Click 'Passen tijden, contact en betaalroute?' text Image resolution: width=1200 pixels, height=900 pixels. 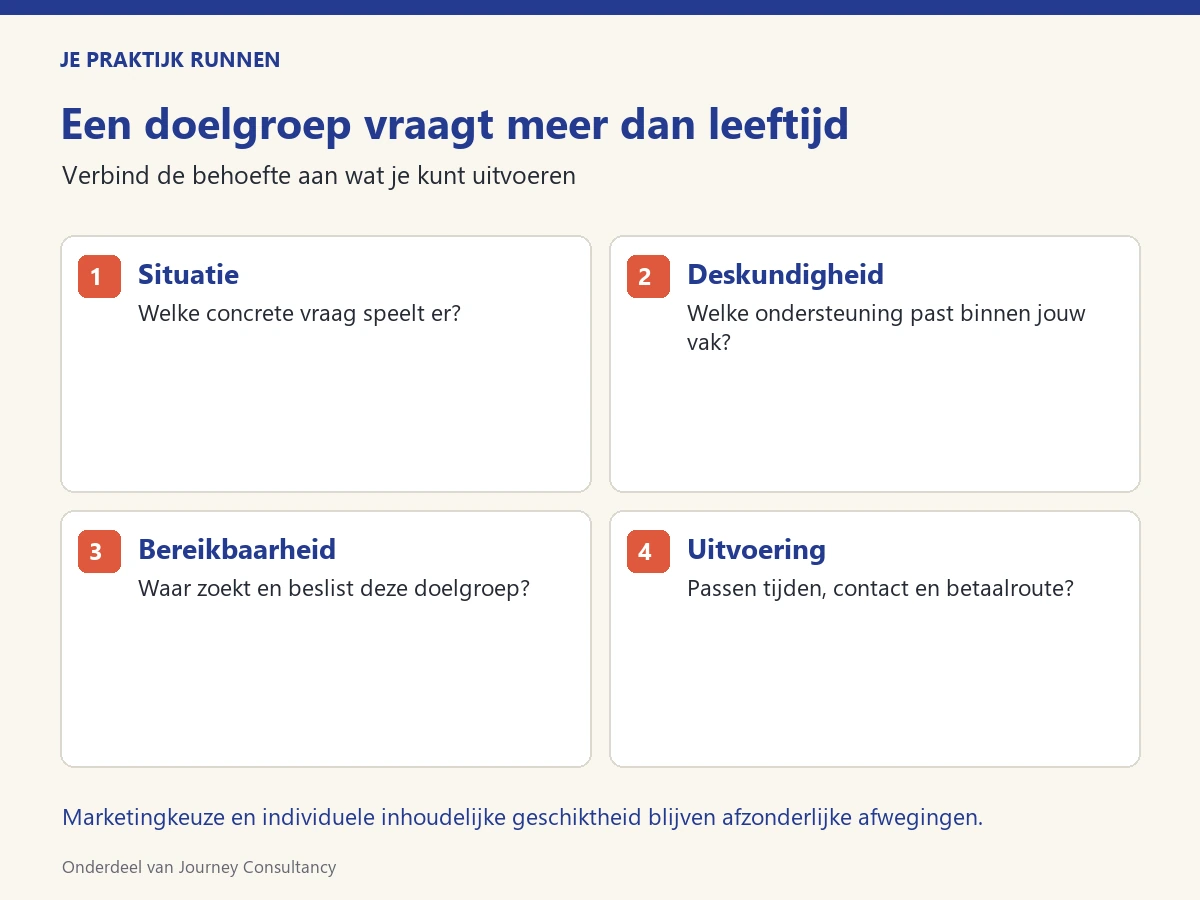880,588
